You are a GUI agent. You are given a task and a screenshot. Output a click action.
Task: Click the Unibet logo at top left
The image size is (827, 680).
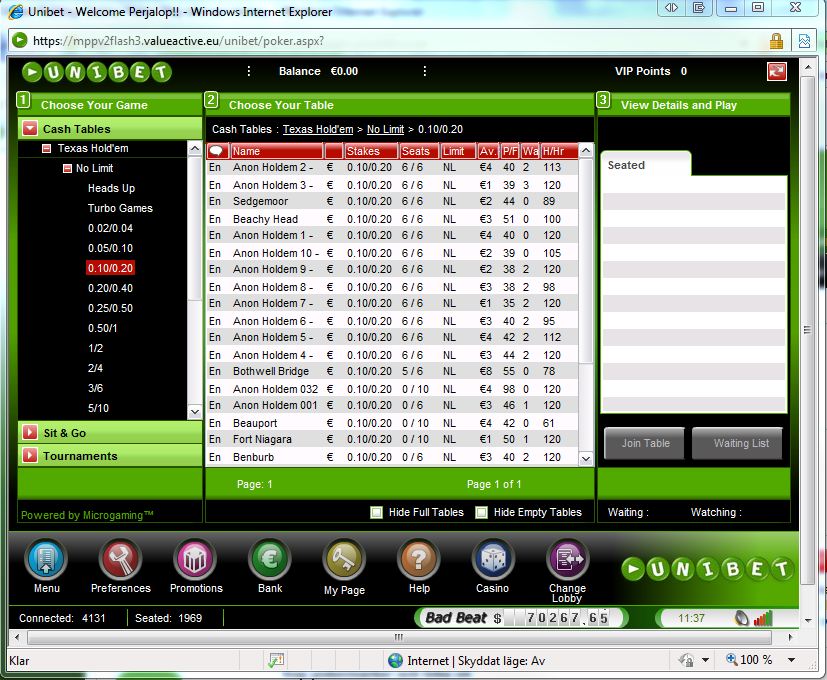pos(97,72)
